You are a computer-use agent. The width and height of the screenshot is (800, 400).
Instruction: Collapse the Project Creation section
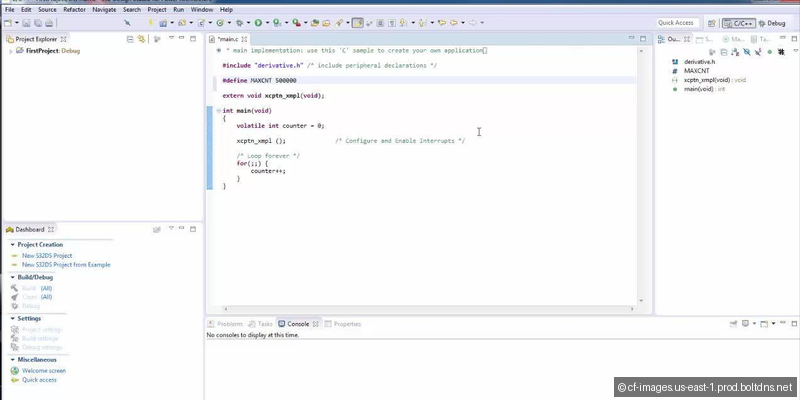[x=12, y=244]
